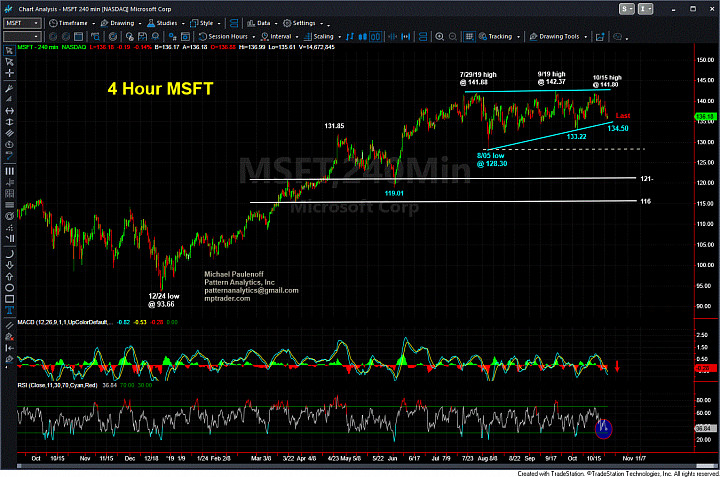Viewport: 720px width, 477px height.
Task: Open the Style menu
Action: pos(202,23)
